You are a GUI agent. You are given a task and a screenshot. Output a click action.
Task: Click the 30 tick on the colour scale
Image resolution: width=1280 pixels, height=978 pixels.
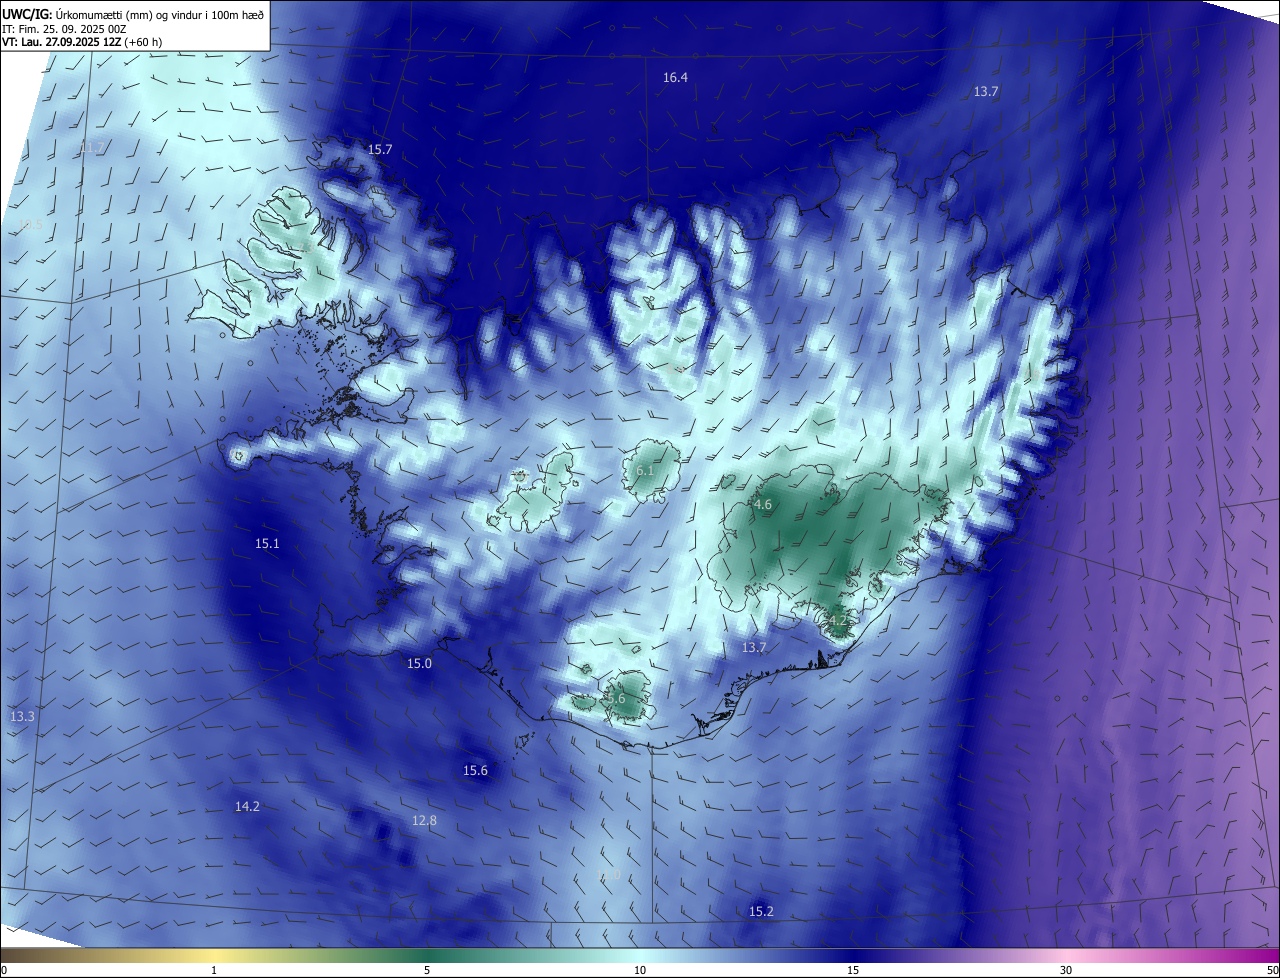[x=1066, y=970]
